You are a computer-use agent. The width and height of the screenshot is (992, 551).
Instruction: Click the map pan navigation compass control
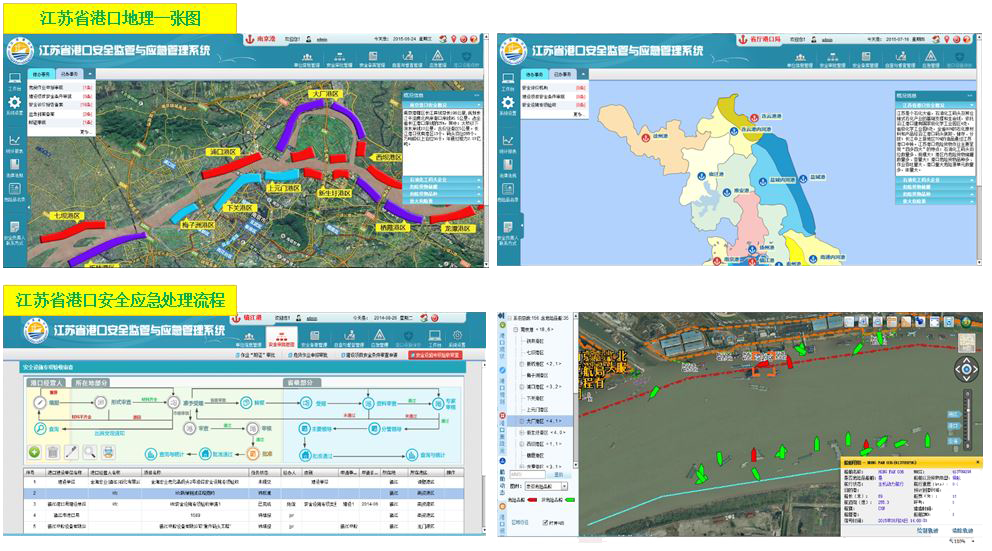click(966, 370)
